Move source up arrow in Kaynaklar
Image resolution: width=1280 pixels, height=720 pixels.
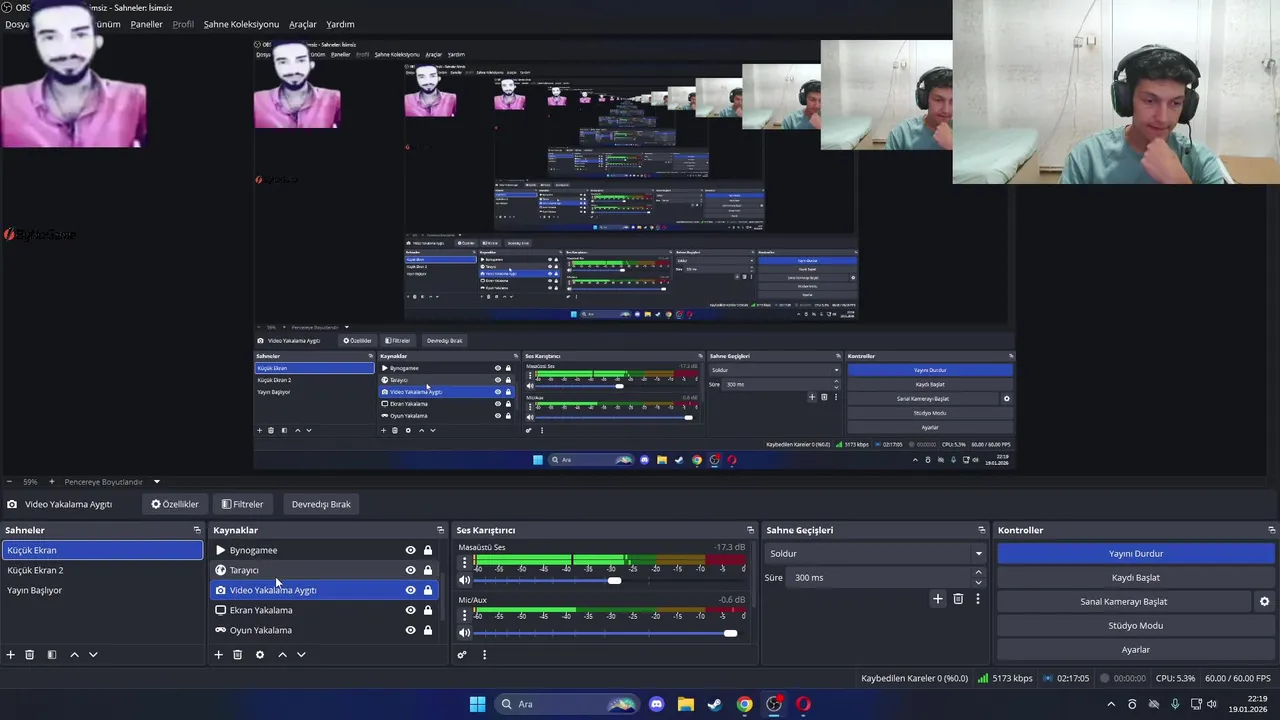[282, 655]
